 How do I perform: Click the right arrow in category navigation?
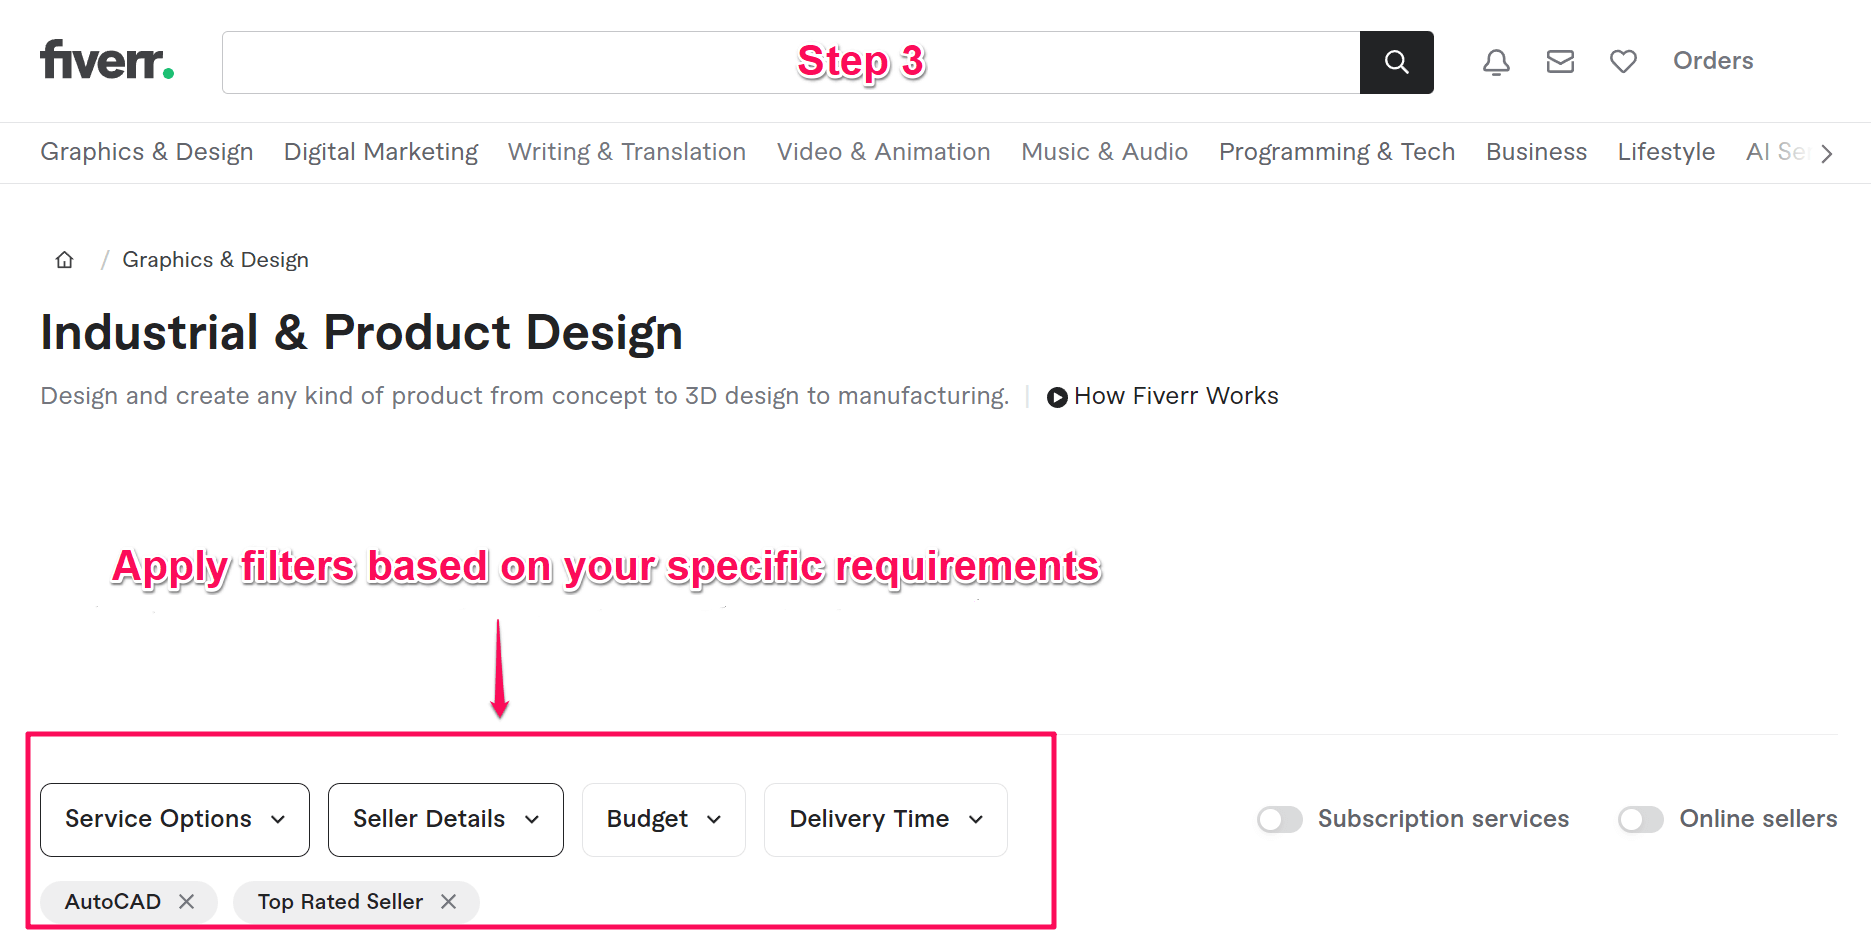click(x=1827, y=153)
